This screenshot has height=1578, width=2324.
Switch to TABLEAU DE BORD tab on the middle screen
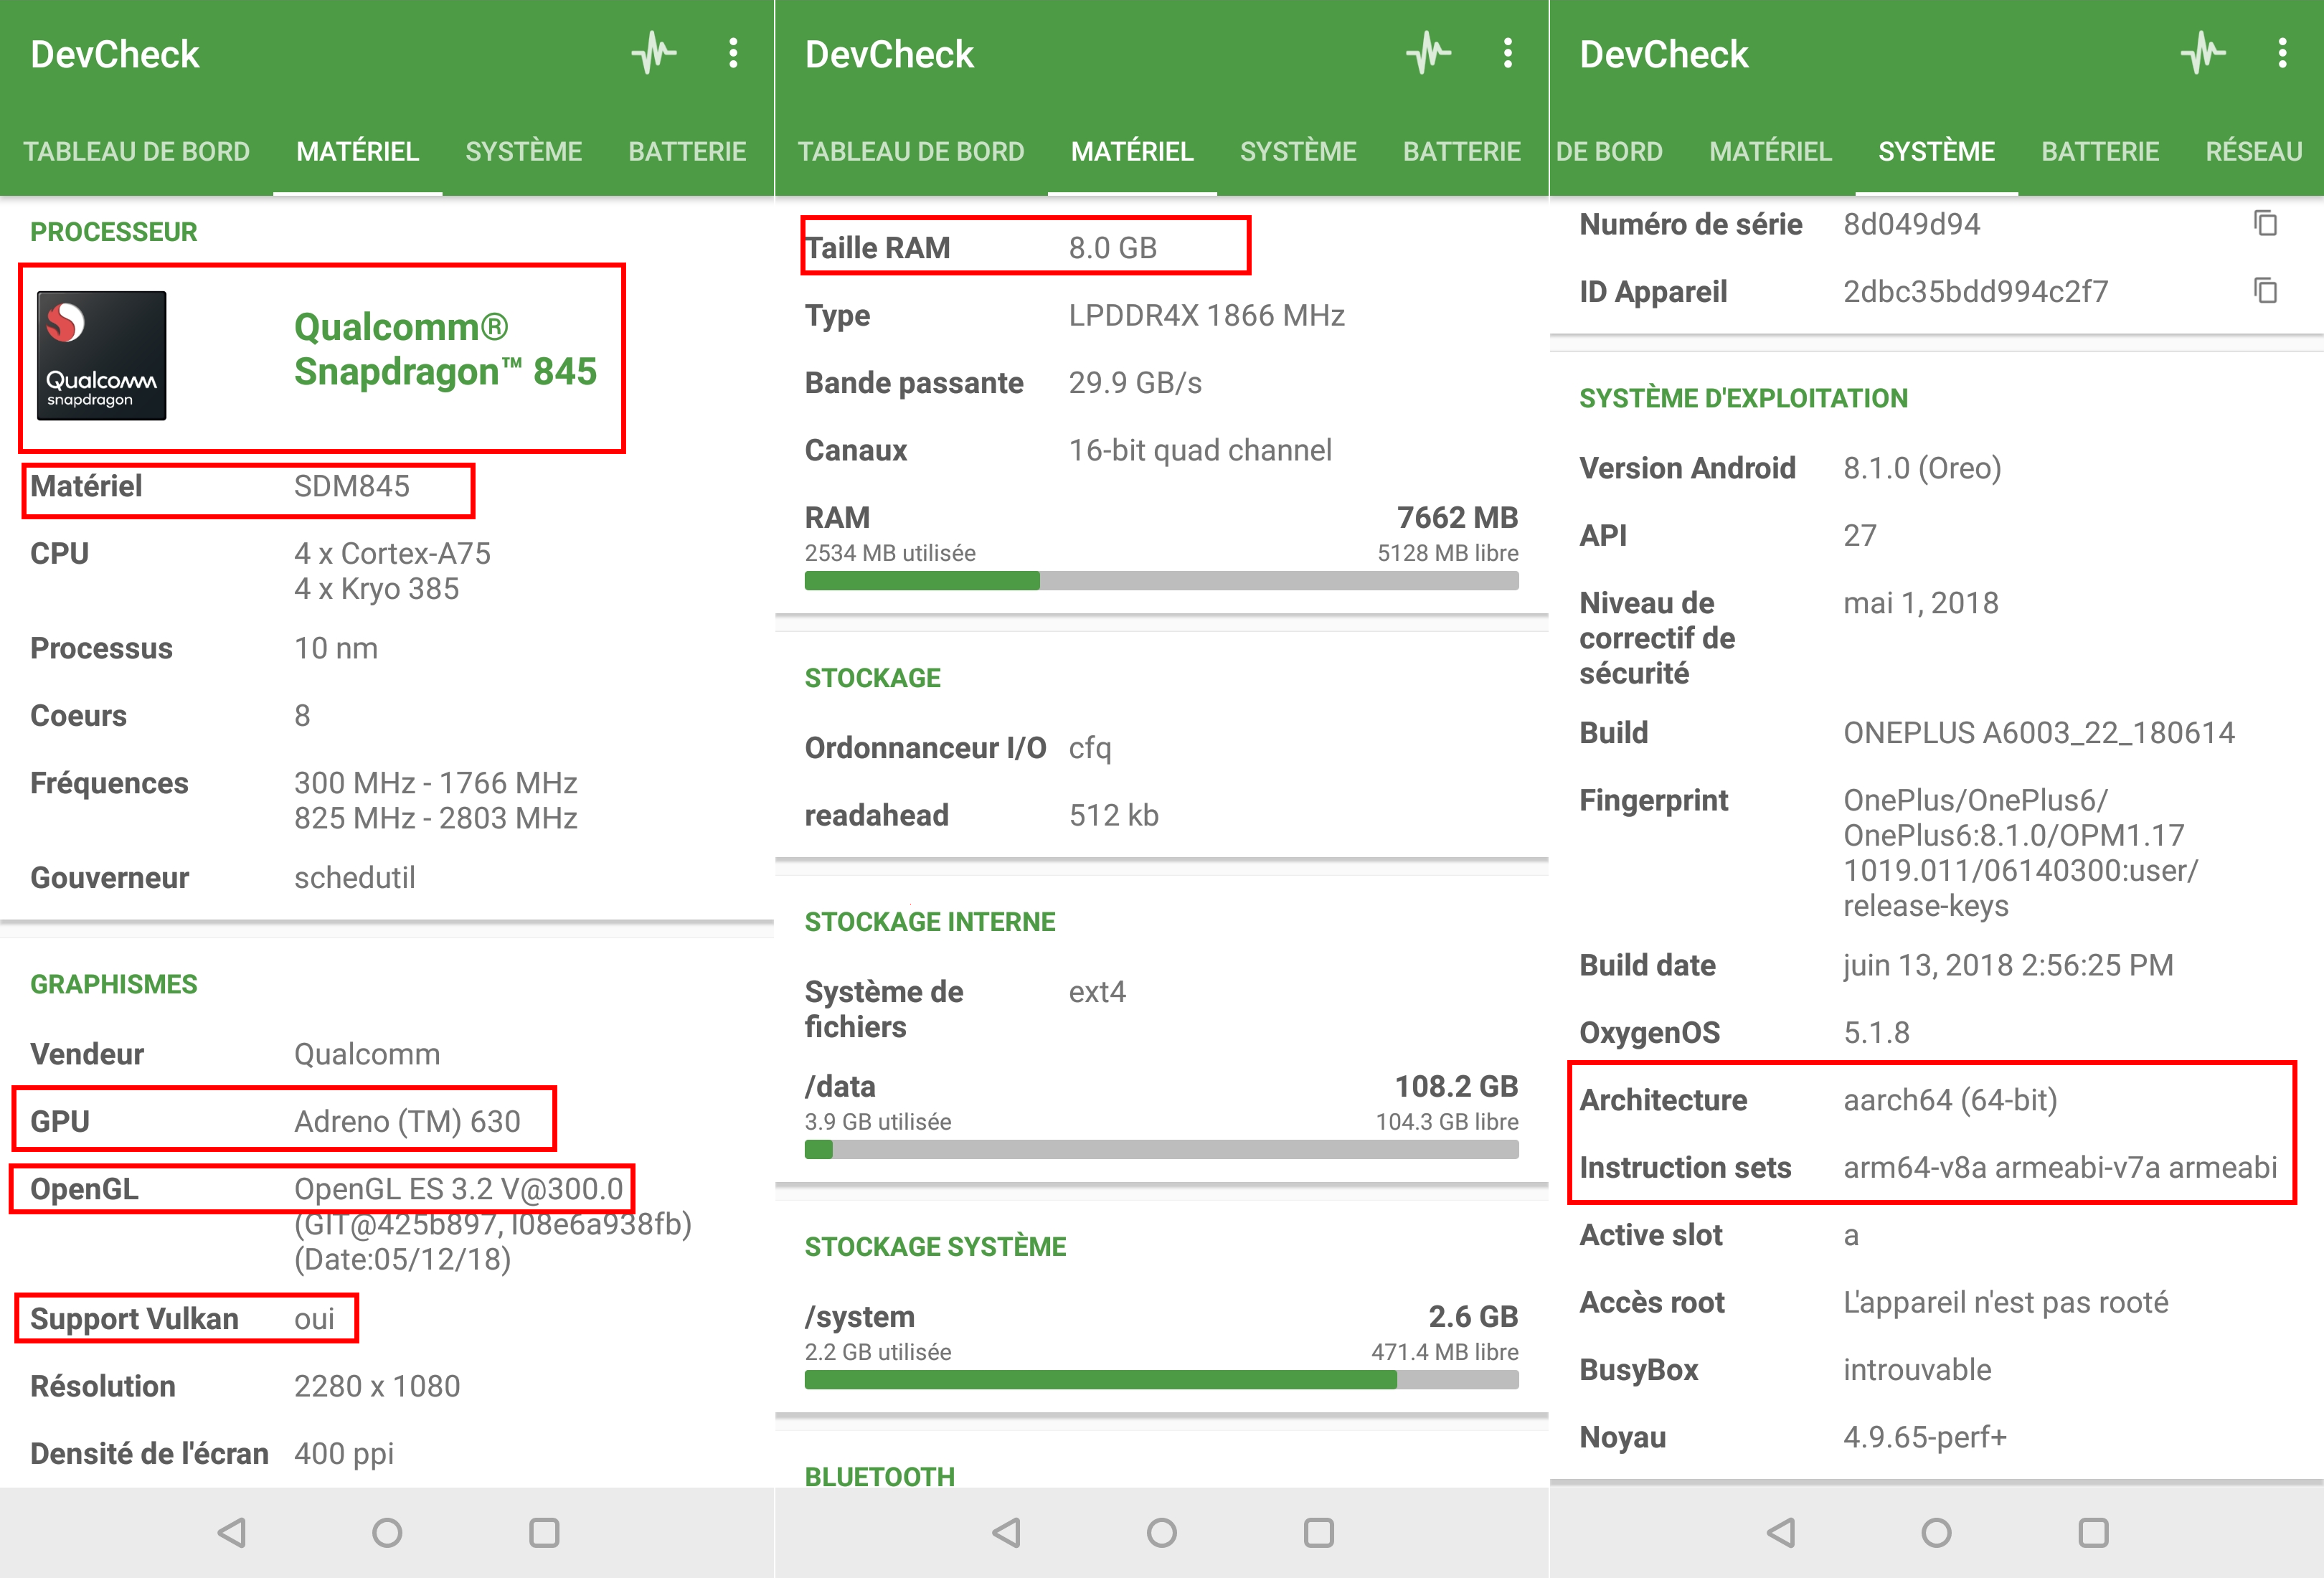[x=911, y=151]
